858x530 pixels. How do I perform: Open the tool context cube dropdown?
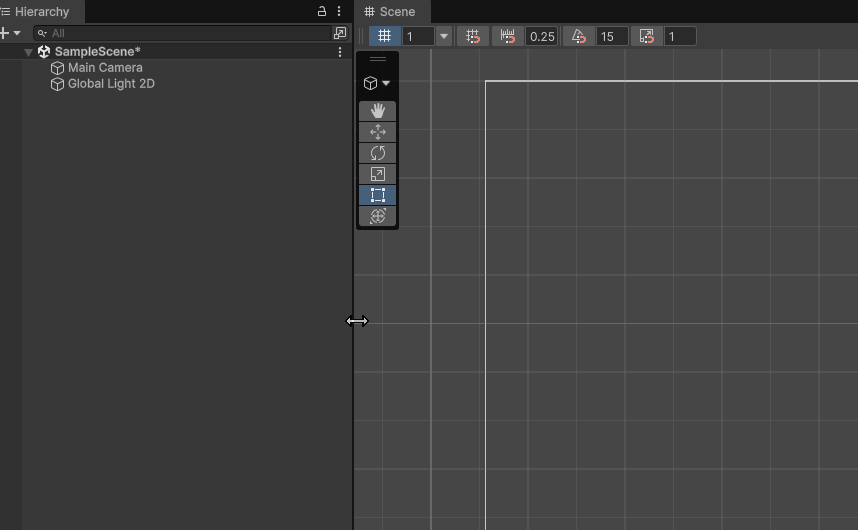(x=377, y=83)
